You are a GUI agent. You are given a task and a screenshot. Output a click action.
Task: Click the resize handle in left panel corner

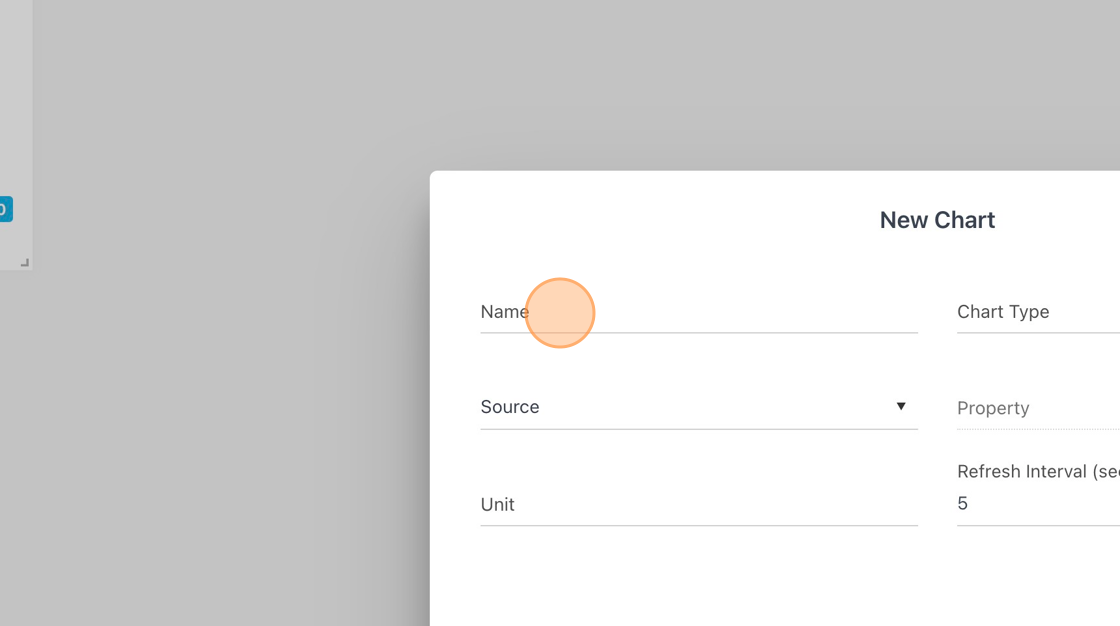coord(25,262)
